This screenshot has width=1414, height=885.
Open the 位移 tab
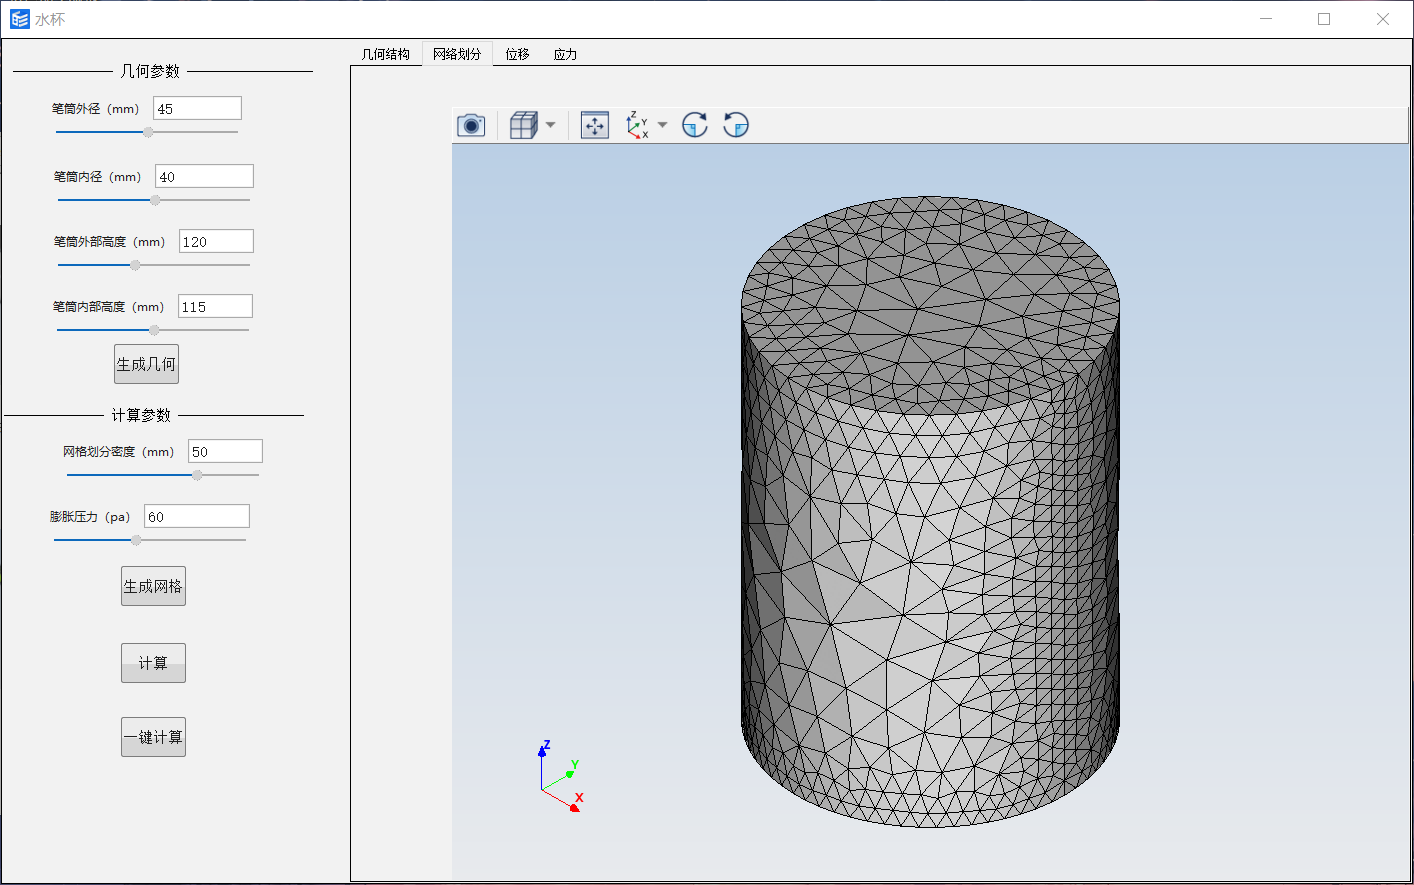[x=517, y=54]
